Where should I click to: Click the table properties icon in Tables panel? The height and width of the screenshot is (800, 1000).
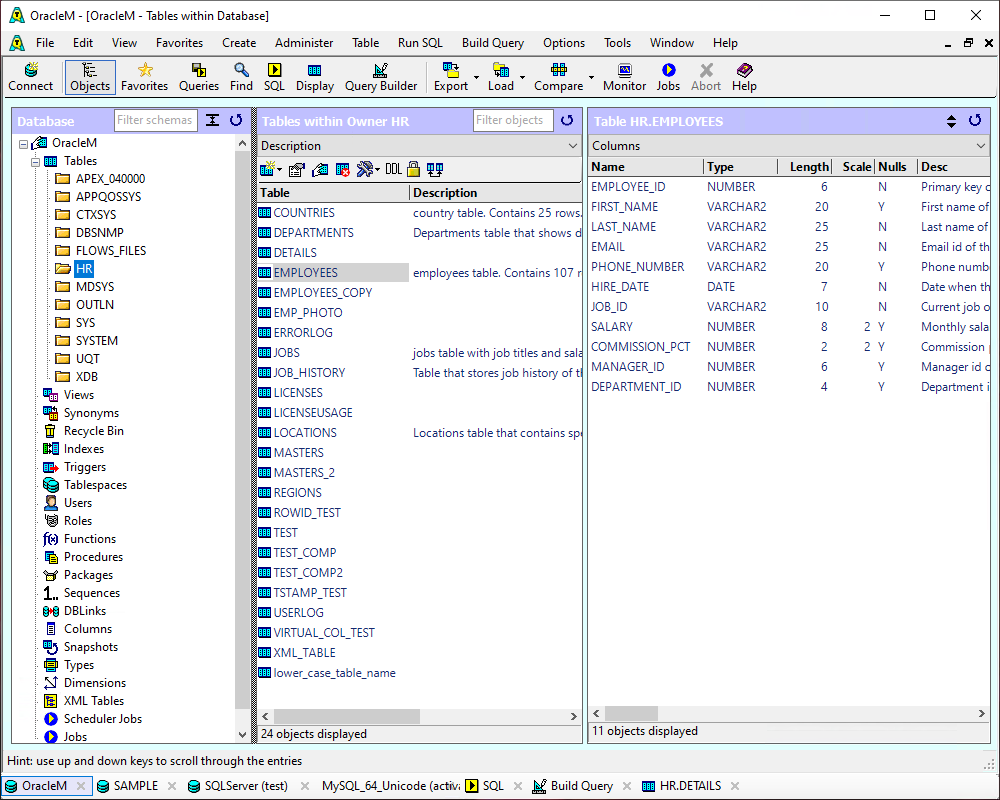pyautogui.click(x=297, y=170)
